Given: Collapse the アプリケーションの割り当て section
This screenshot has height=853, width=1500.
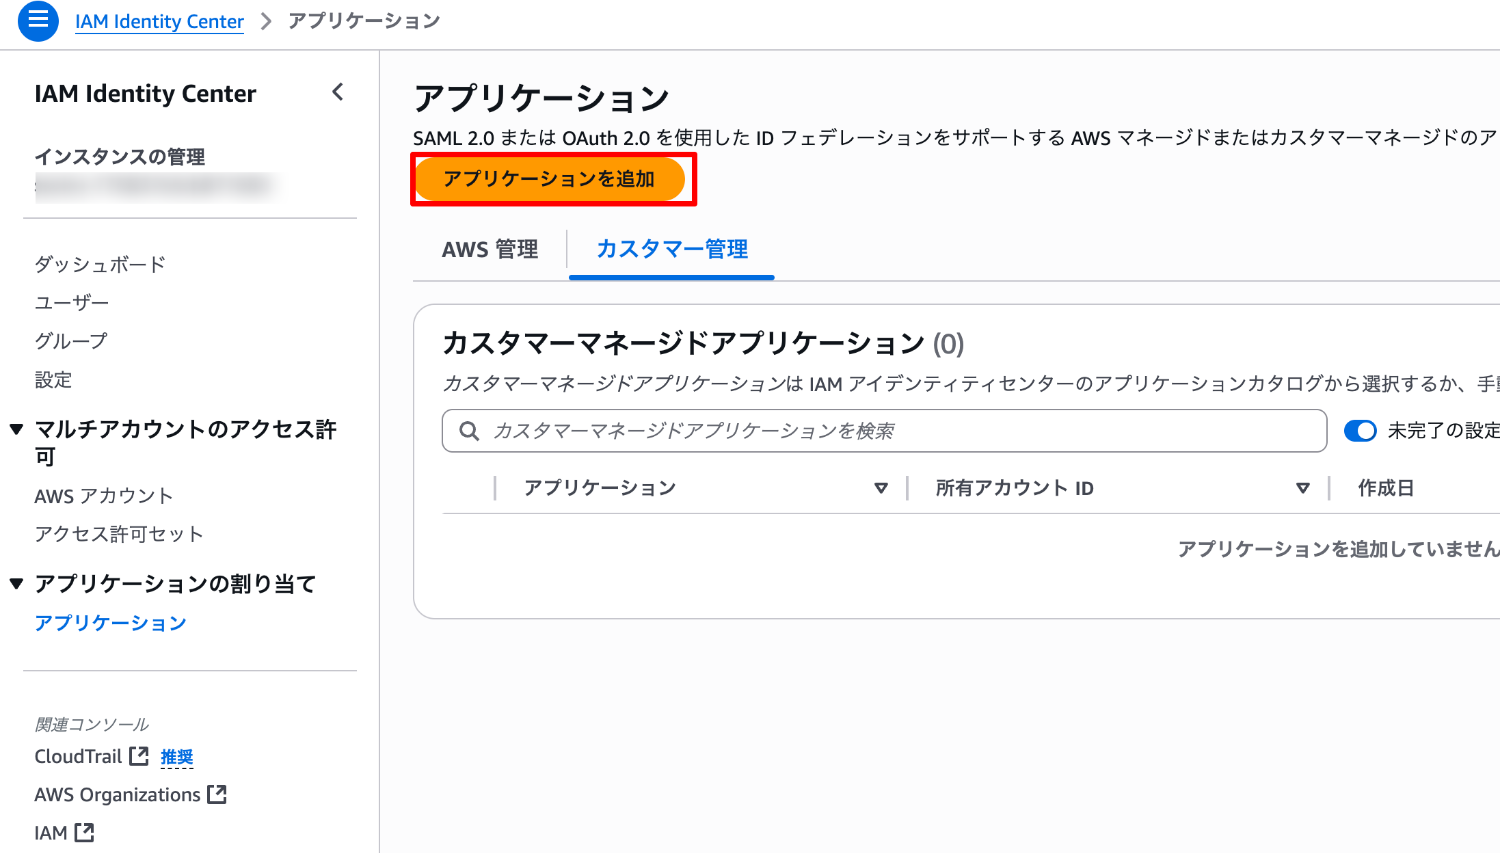Looking at the screenshot, I should [x=16, y=583].
